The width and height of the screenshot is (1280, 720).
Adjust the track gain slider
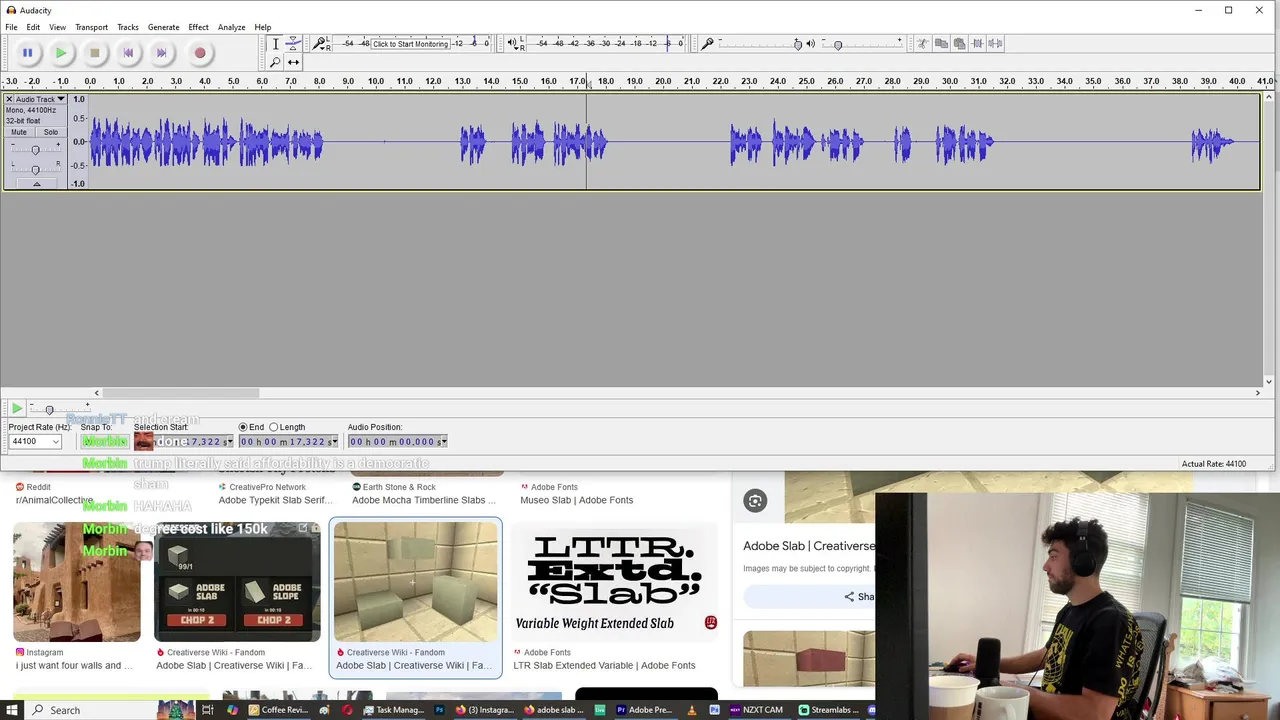coord(35,150)
